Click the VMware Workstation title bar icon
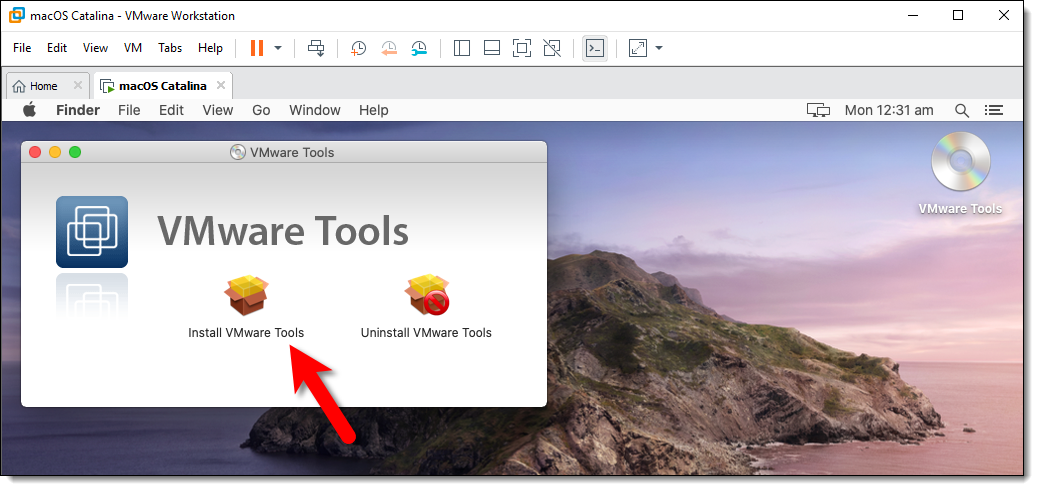Viewport: 1038px width, 490px height. [x=17, y=15]
